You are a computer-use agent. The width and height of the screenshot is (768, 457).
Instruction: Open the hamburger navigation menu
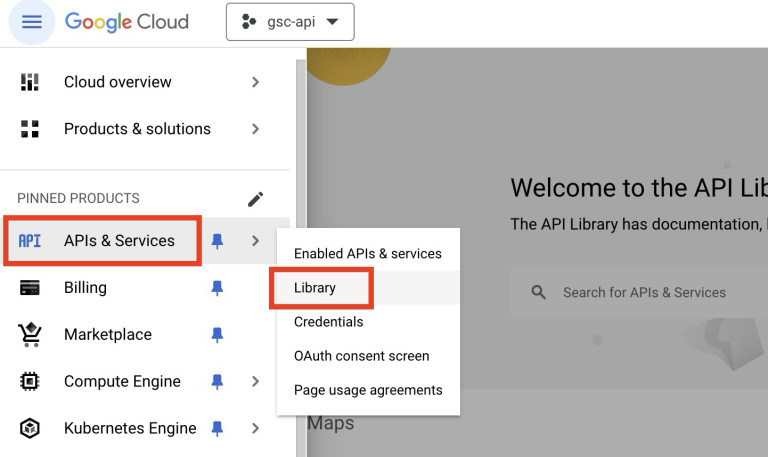click(x=32, y=22)
